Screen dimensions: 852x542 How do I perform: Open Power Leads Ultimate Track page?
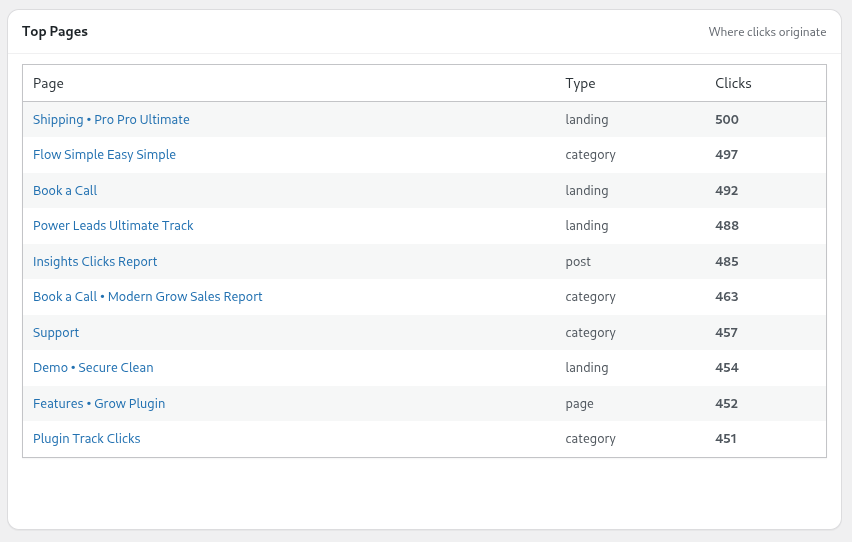point(113,226)
